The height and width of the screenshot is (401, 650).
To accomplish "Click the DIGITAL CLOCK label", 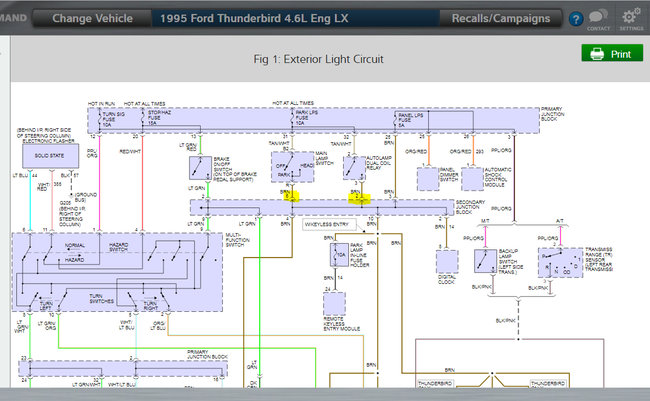I will 446,279.
